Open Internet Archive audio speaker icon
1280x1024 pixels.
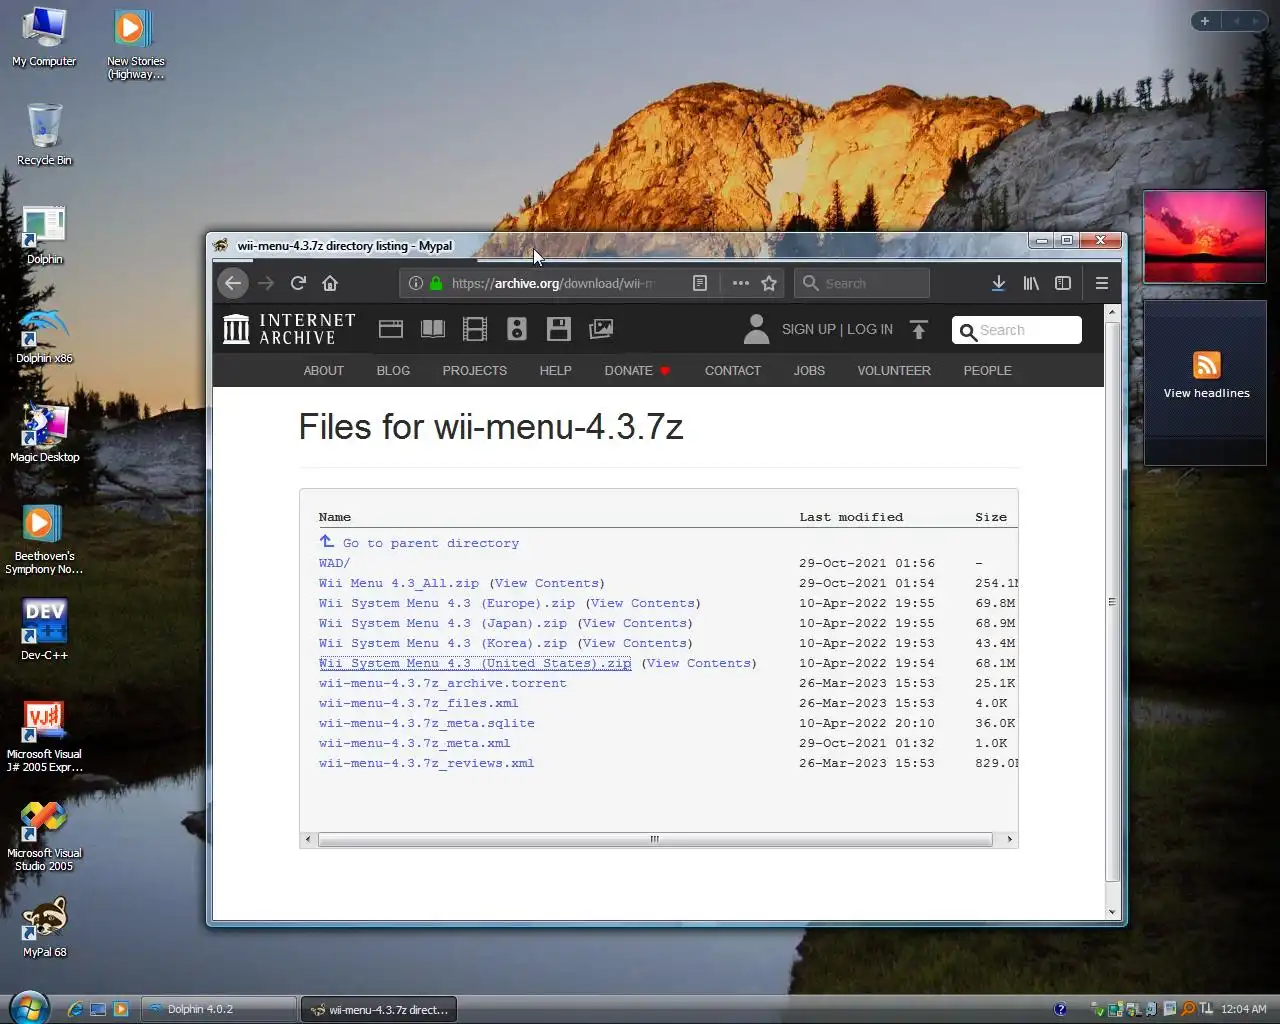[x=517, y=329]
